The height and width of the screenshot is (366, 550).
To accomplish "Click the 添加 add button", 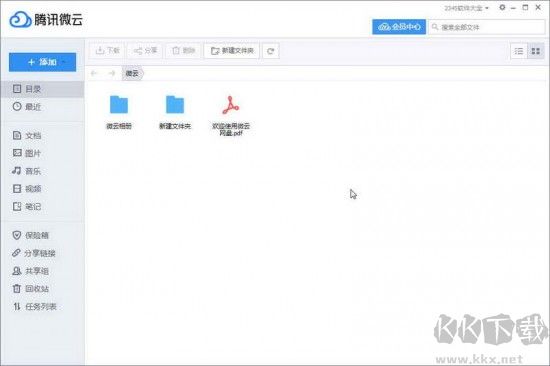I will (x=42, y=62).
